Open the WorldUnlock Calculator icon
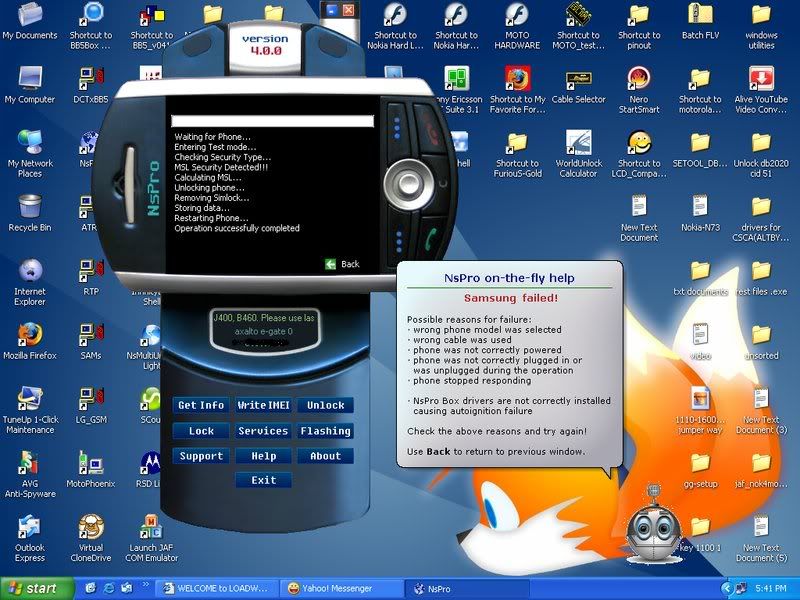 pos(578,153)
